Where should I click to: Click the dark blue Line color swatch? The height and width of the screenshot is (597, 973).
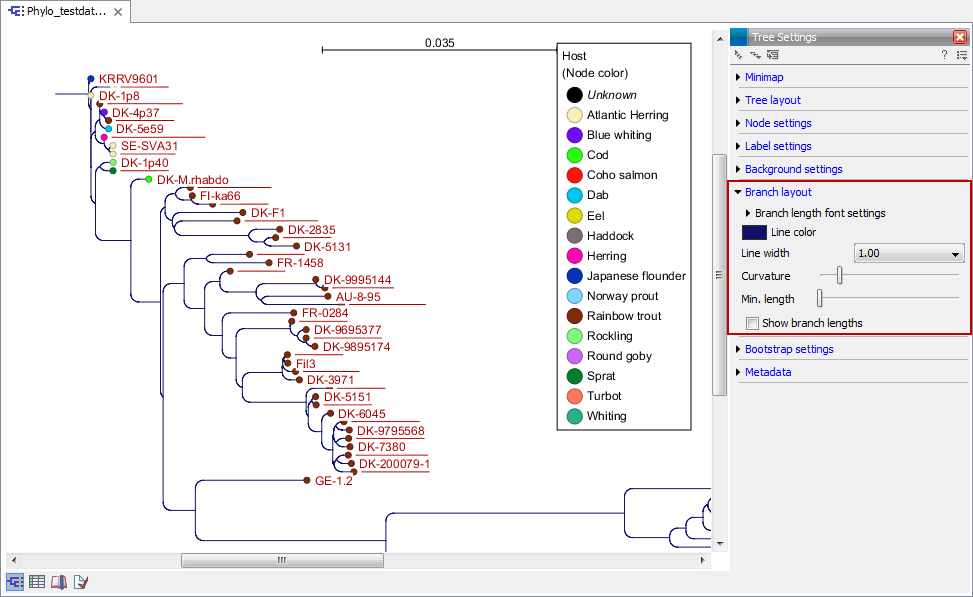[753, 231]
